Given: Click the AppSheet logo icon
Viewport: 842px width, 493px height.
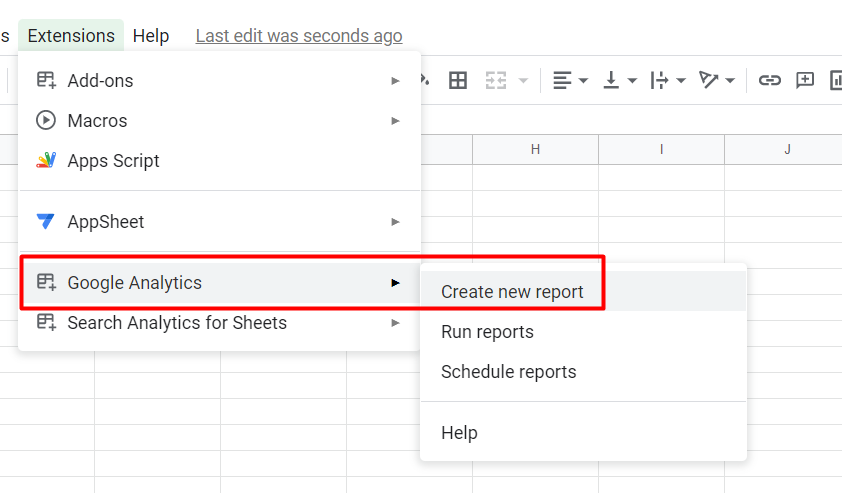Looking at the screenshot, I should pyautogui.click(x=46, y=221).
